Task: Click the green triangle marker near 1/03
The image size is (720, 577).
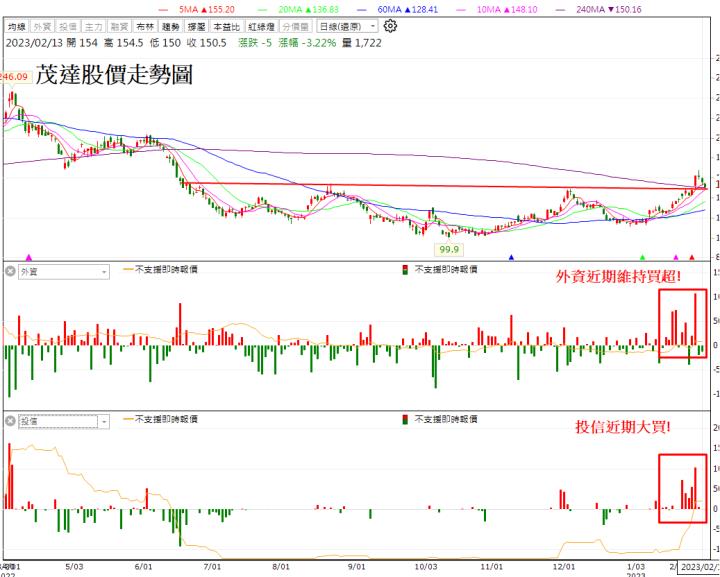Action: [642, 258]
